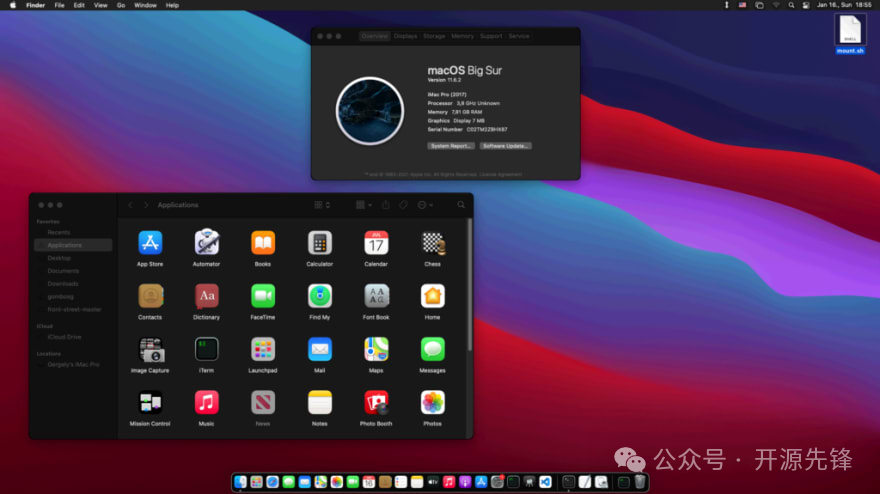Switch to the Storage tab
Screen dimensions: 880x494
(x=434, y=36)
